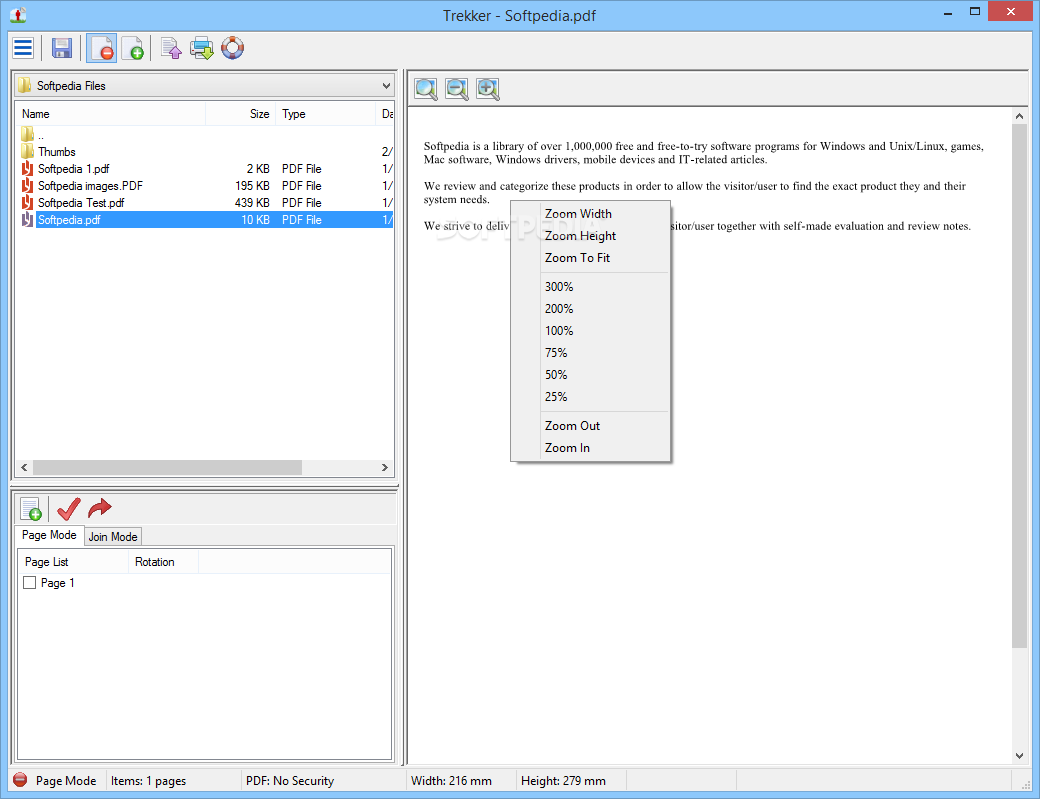The width and height of the screenshot is (1040, 799).
Task: Choose Zoom In from context menu
Action: pos(567,448)
